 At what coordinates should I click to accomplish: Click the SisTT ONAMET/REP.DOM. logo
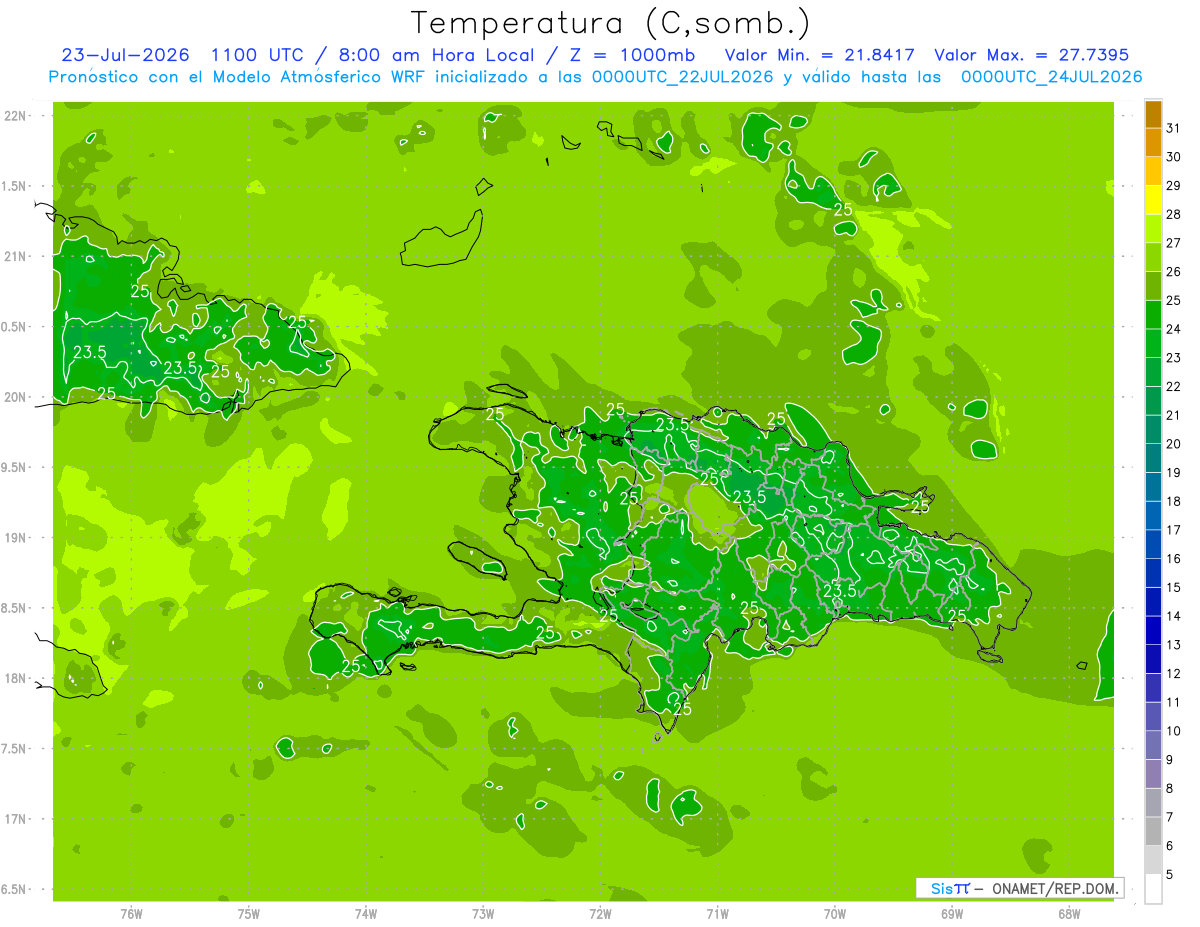pos(1019,888)
